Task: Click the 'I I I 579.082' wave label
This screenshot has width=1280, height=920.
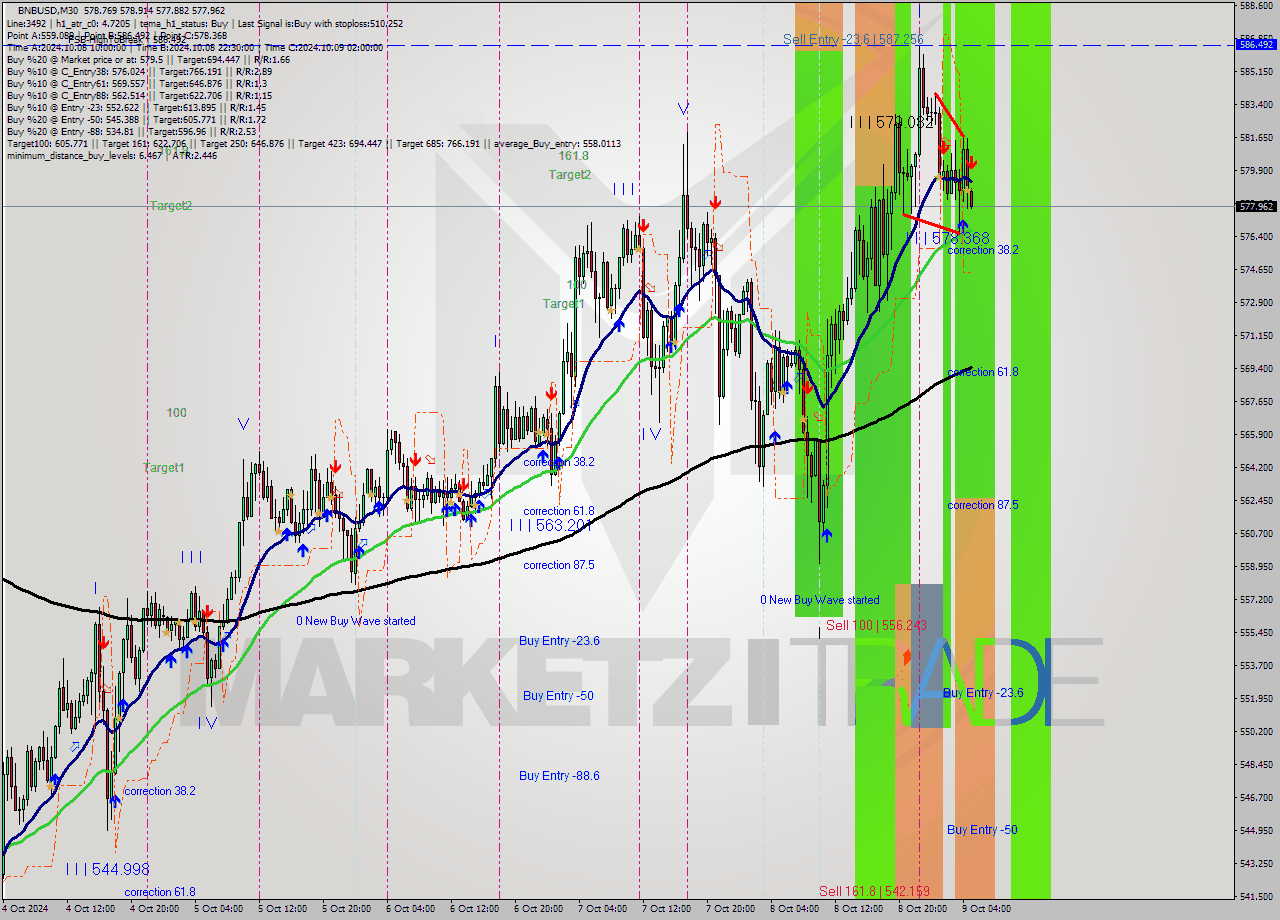Action: pos(893,122)
